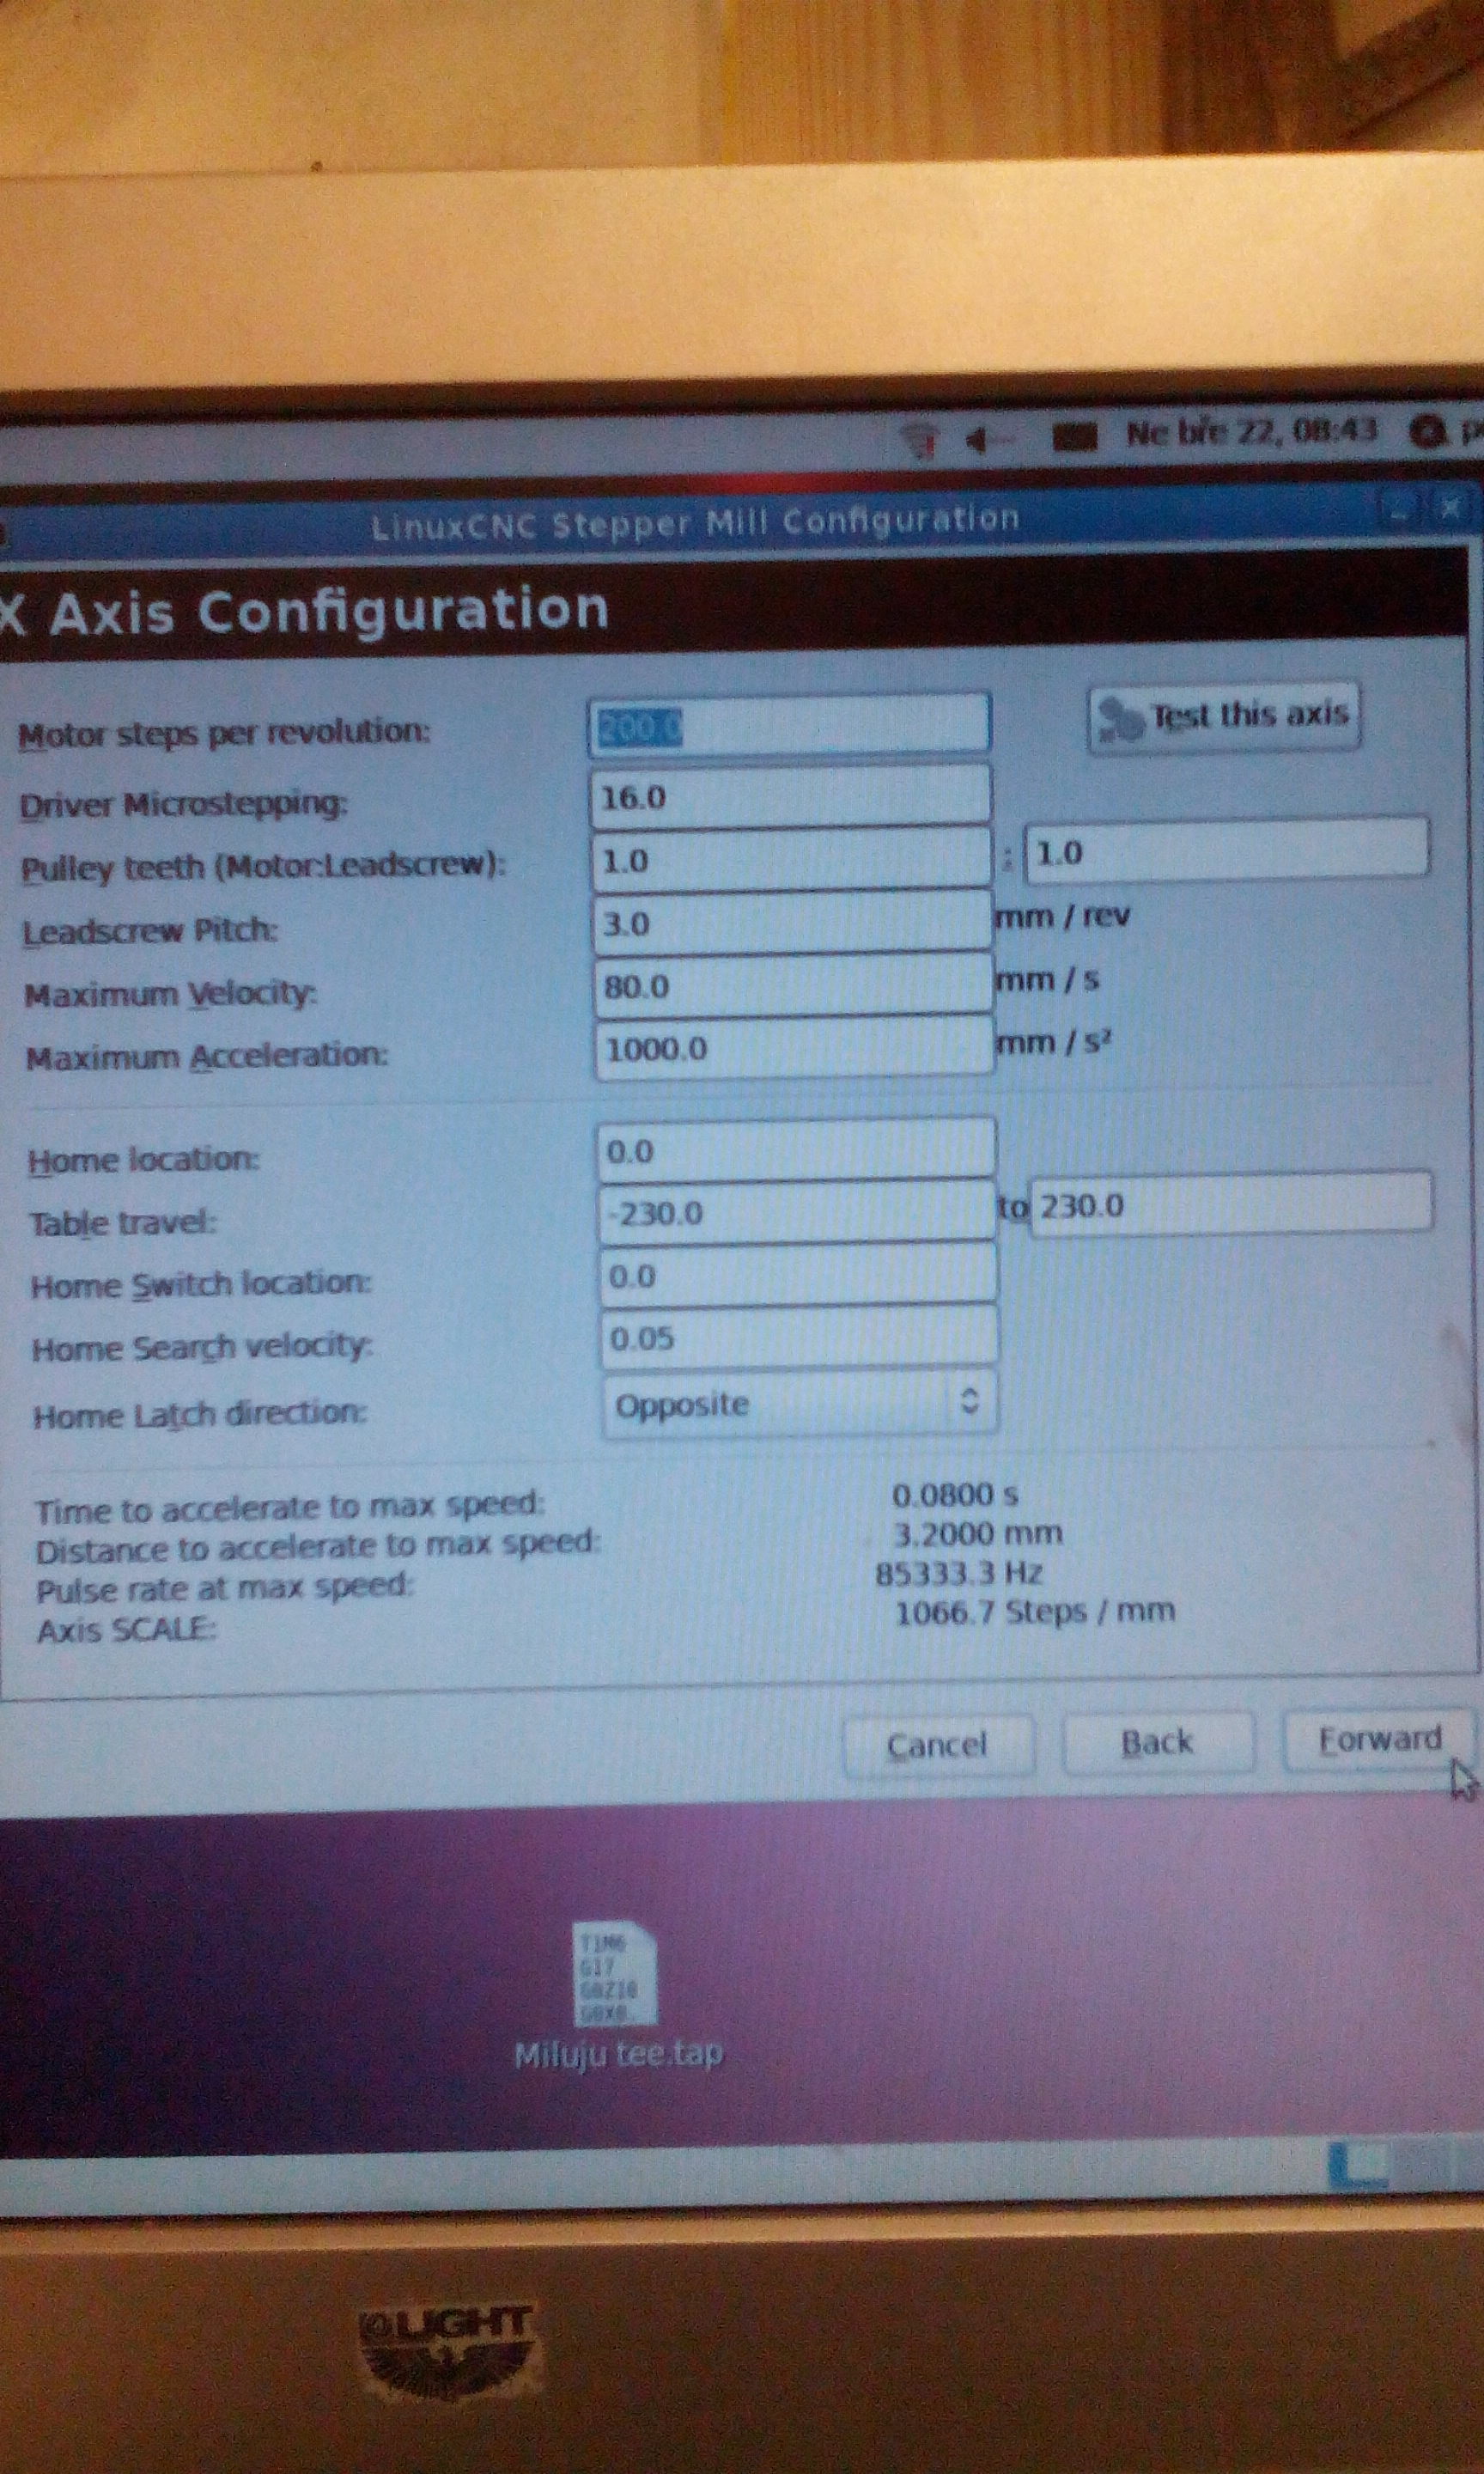The height and width of the screenshot is (2474, 1484).
Task: Edit the Maximum Acceleration value
Action: tap(793, 1048)
